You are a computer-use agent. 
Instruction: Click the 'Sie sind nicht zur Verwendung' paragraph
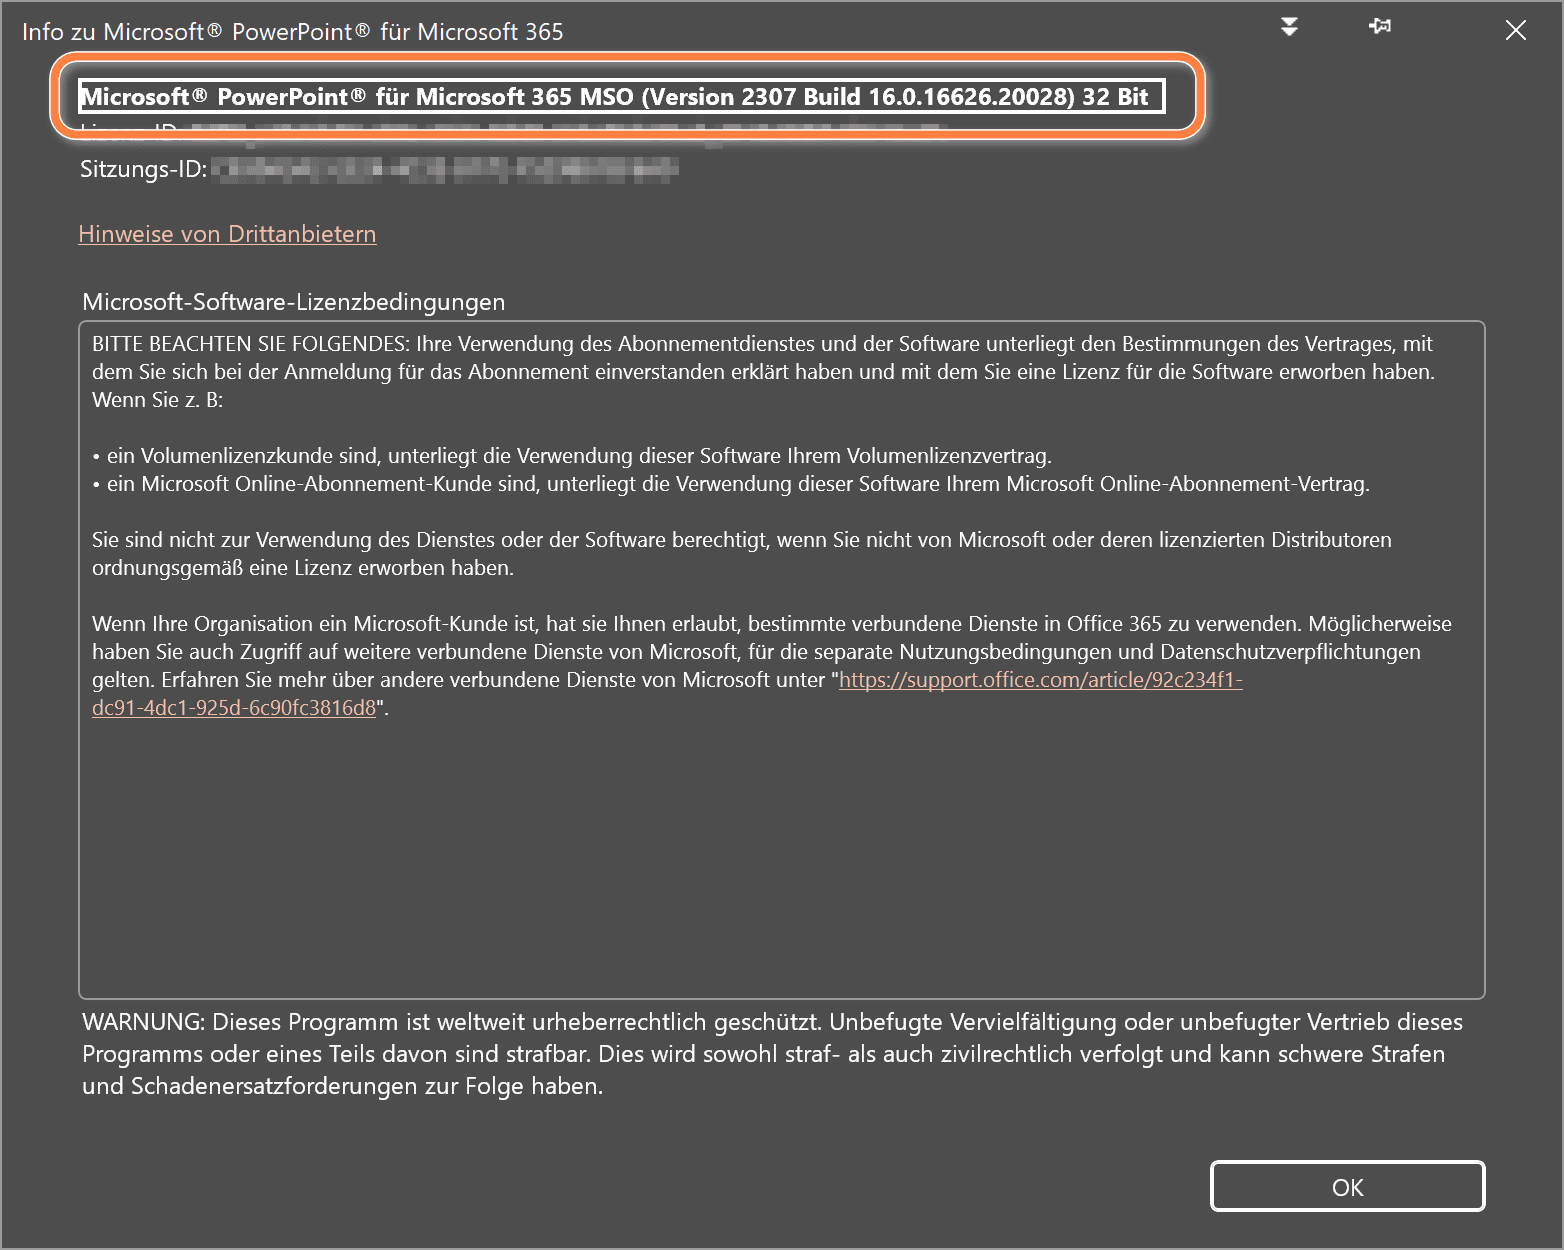tap(742, 554)
